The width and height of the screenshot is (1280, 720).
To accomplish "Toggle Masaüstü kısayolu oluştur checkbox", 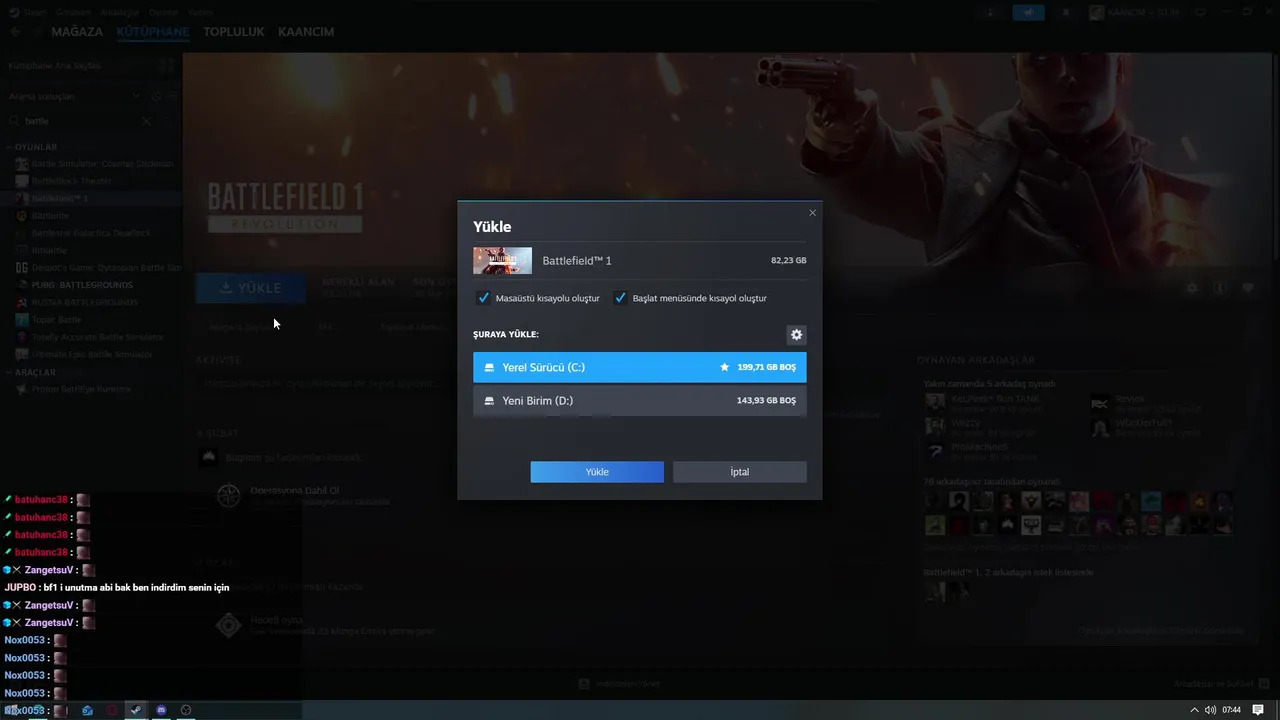I will [485, 298].
